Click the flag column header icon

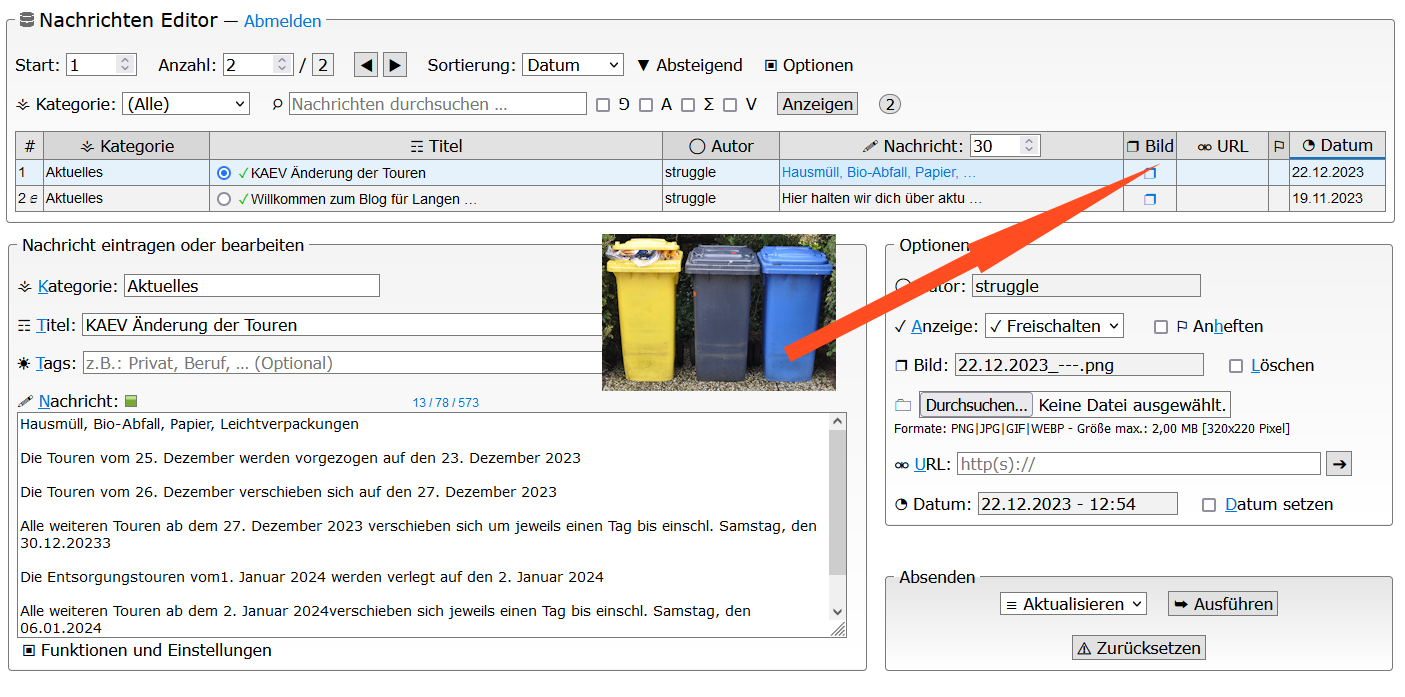[x=1278, y=146]
